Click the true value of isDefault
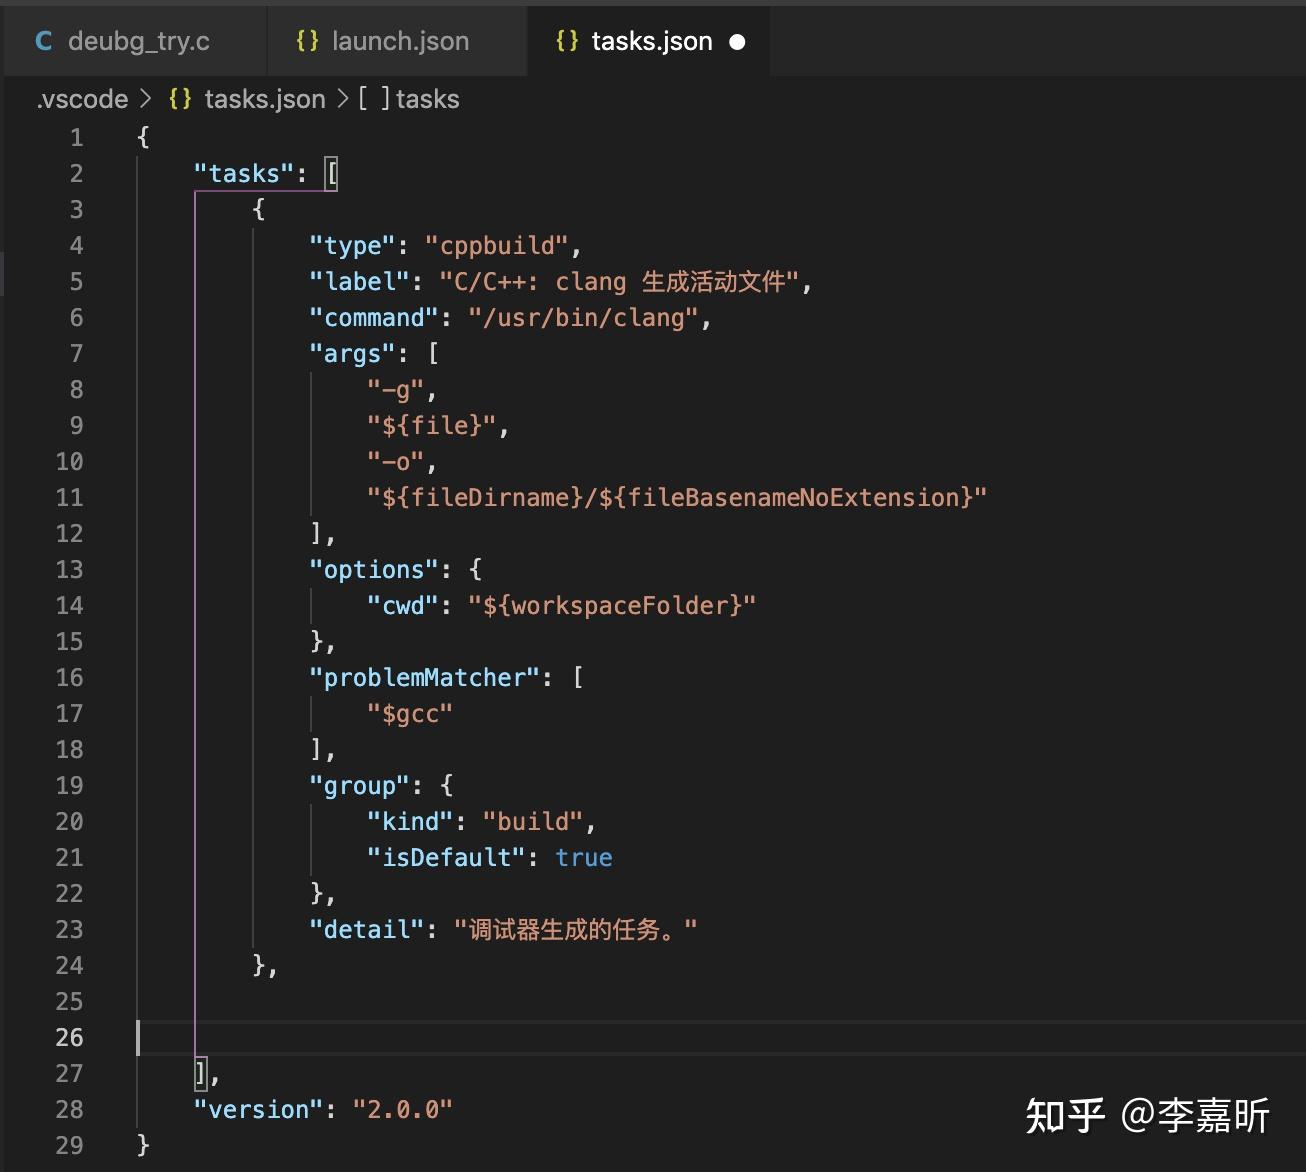This screenshot has width=1306, height=1172. (584, 857)
